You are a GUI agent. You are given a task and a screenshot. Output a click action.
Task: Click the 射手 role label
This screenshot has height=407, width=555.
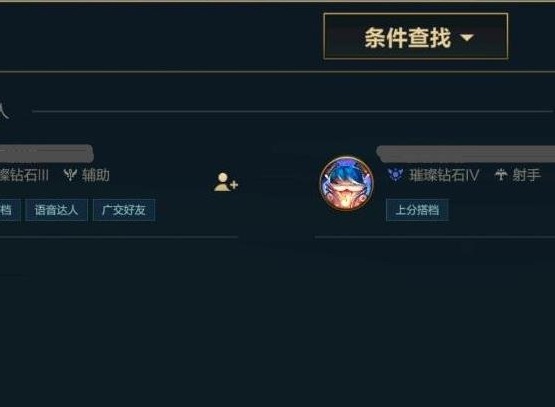pyautogui.click(x=526, y=175)
